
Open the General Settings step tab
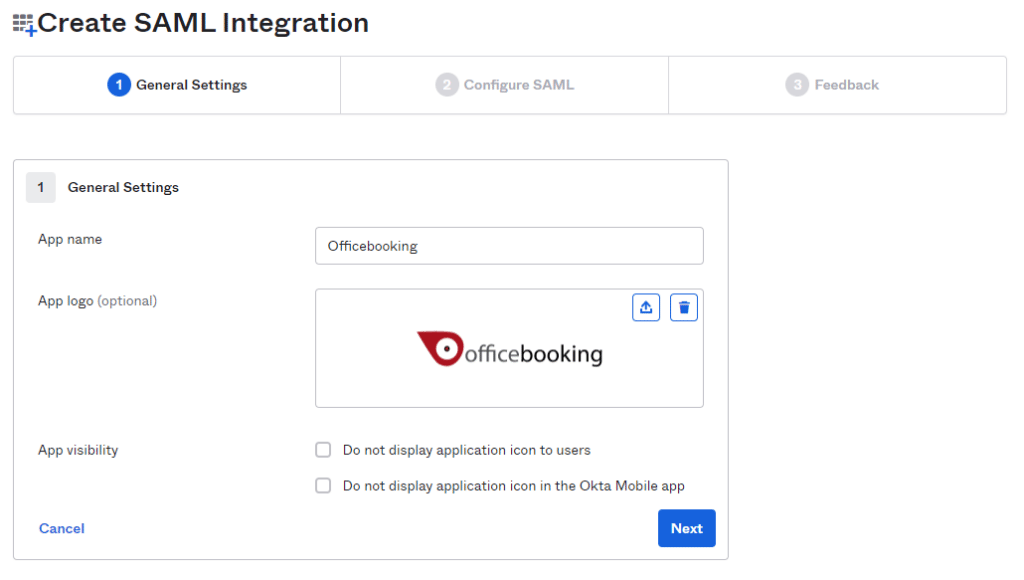[177, 85]
